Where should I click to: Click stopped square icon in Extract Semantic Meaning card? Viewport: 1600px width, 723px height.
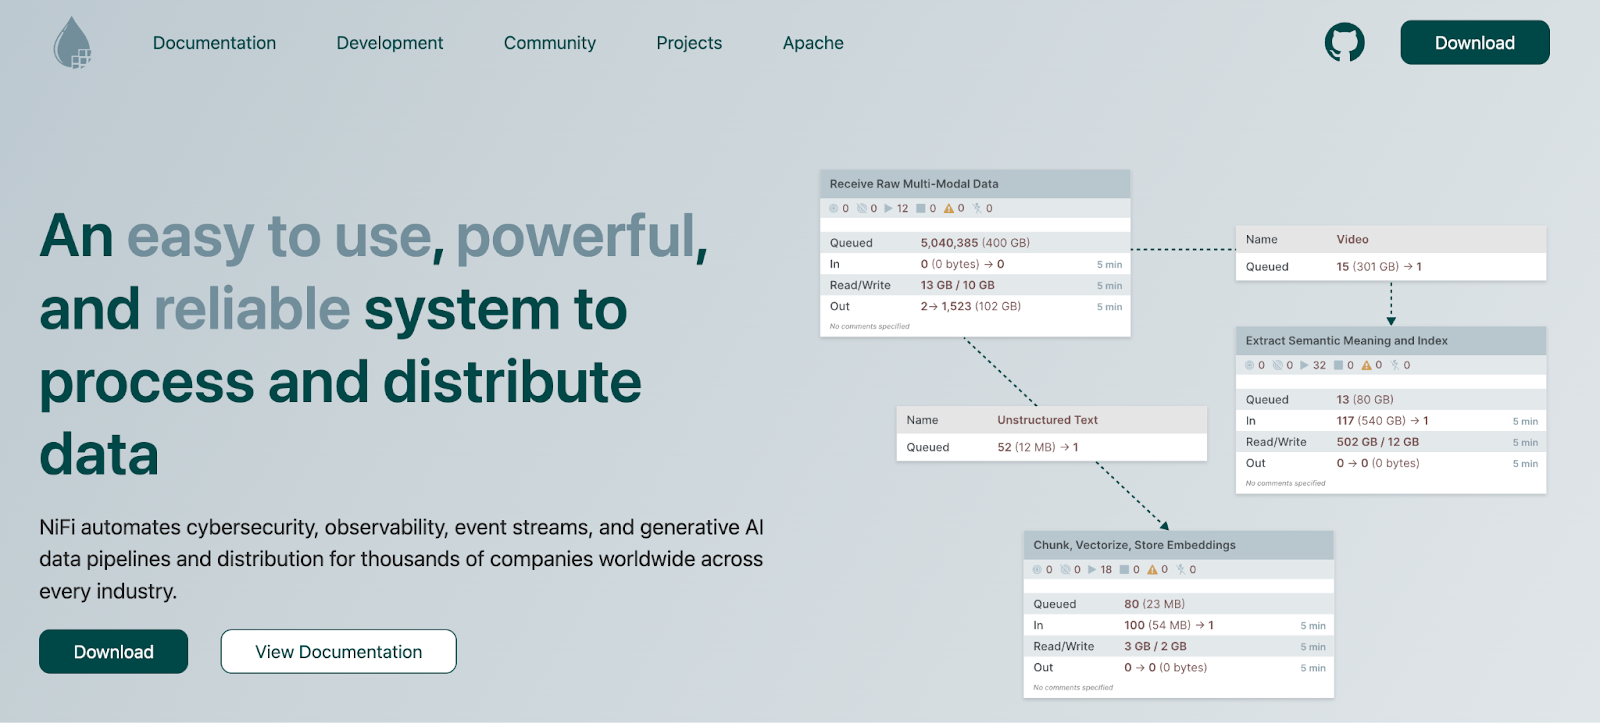(x=1338, y=365)
